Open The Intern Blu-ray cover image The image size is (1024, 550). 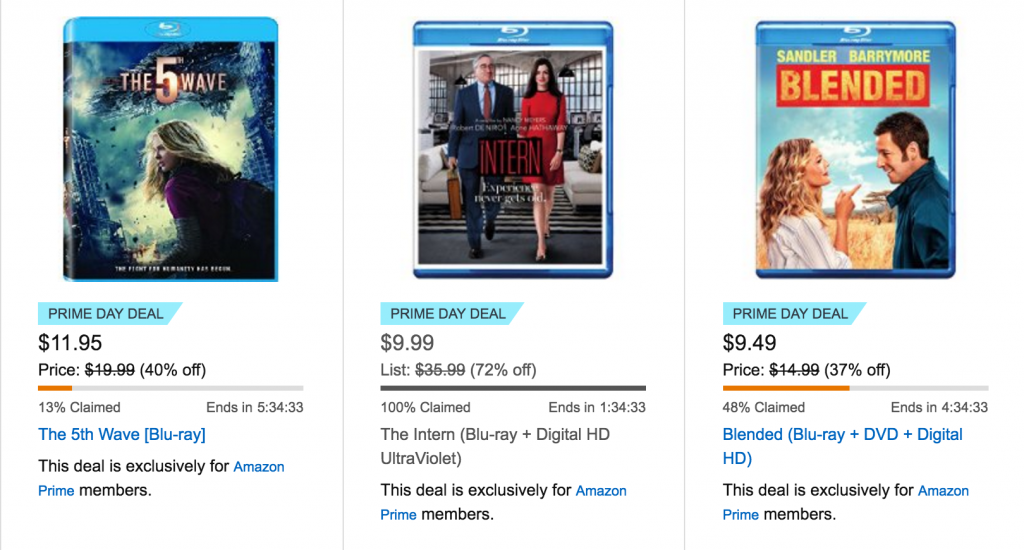pyautogui.click(x=513, y=150)
